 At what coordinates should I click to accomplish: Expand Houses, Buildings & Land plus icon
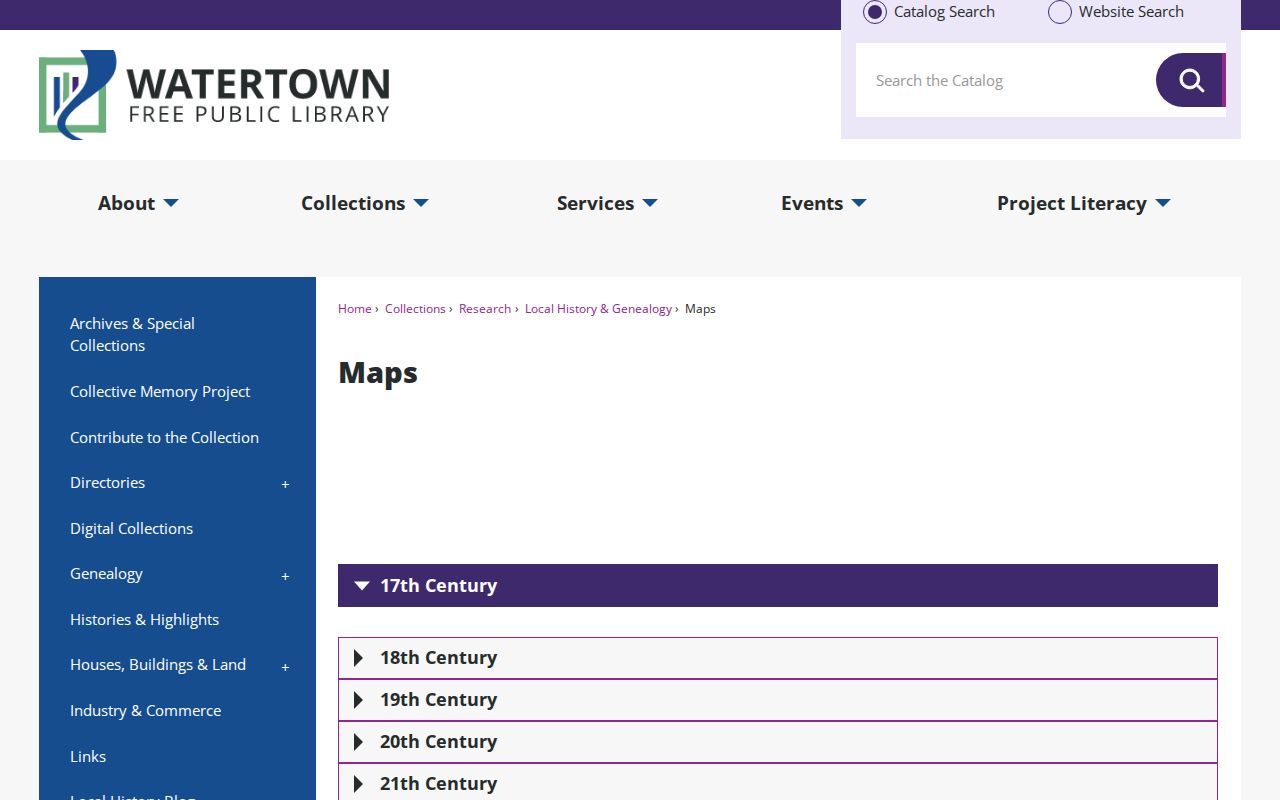pos(285,667)
